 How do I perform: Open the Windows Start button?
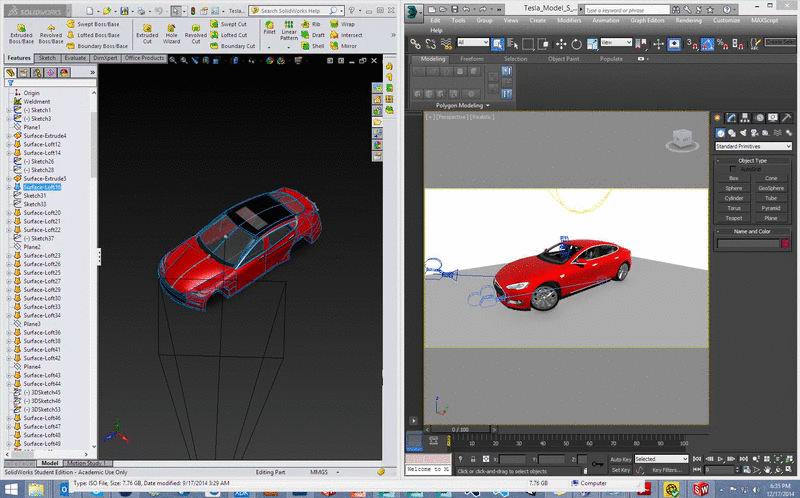pos(11,490)
